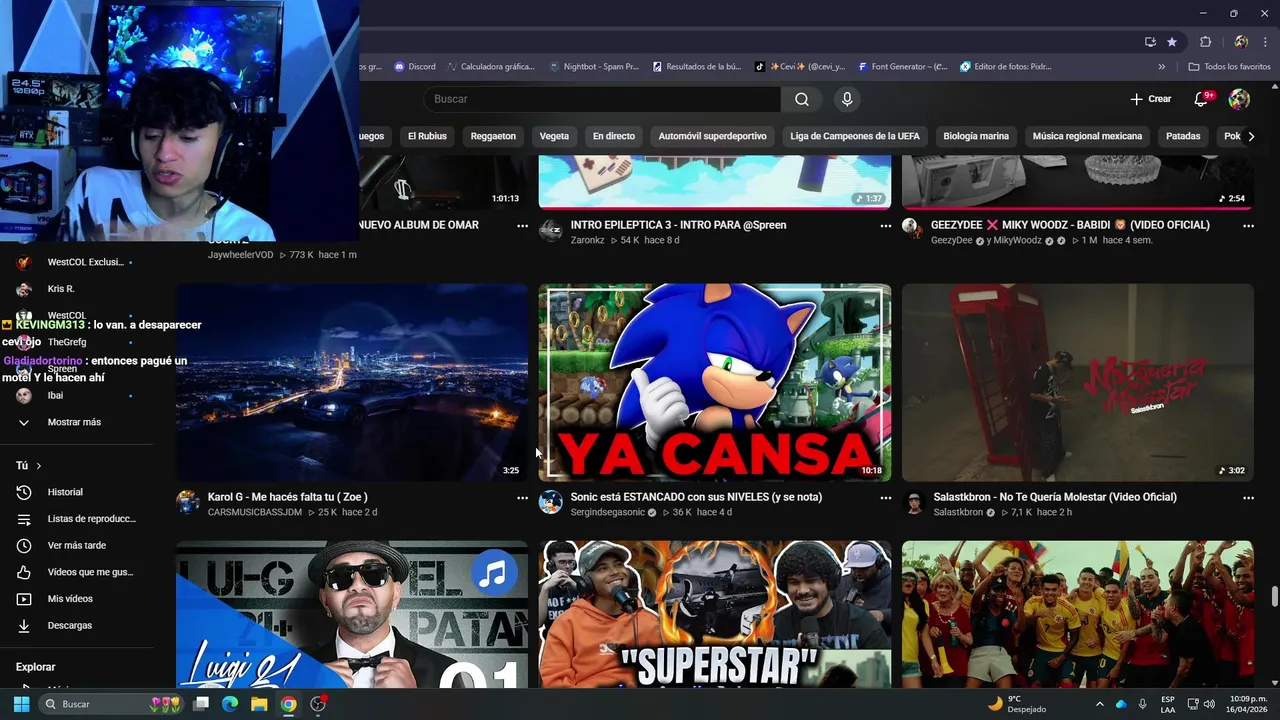Select the Biología marina chip

pos(976,136)
